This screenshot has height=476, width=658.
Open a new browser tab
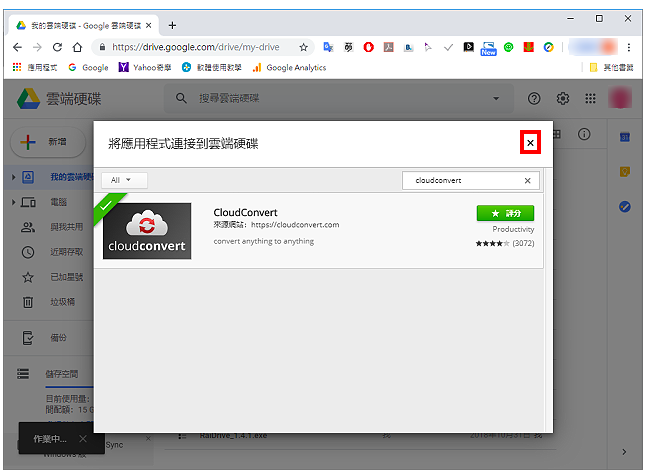pos(172,26)
